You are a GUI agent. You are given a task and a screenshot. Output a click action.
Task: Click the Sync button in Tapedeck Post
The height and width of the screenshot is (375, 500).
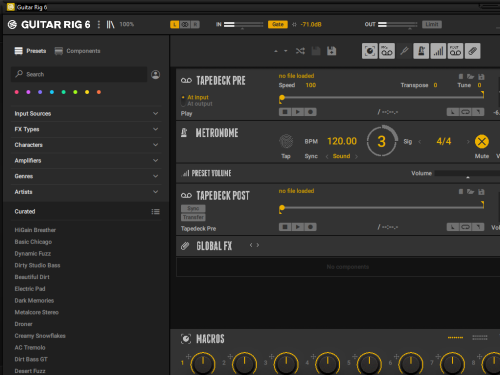tap(193, 208)
